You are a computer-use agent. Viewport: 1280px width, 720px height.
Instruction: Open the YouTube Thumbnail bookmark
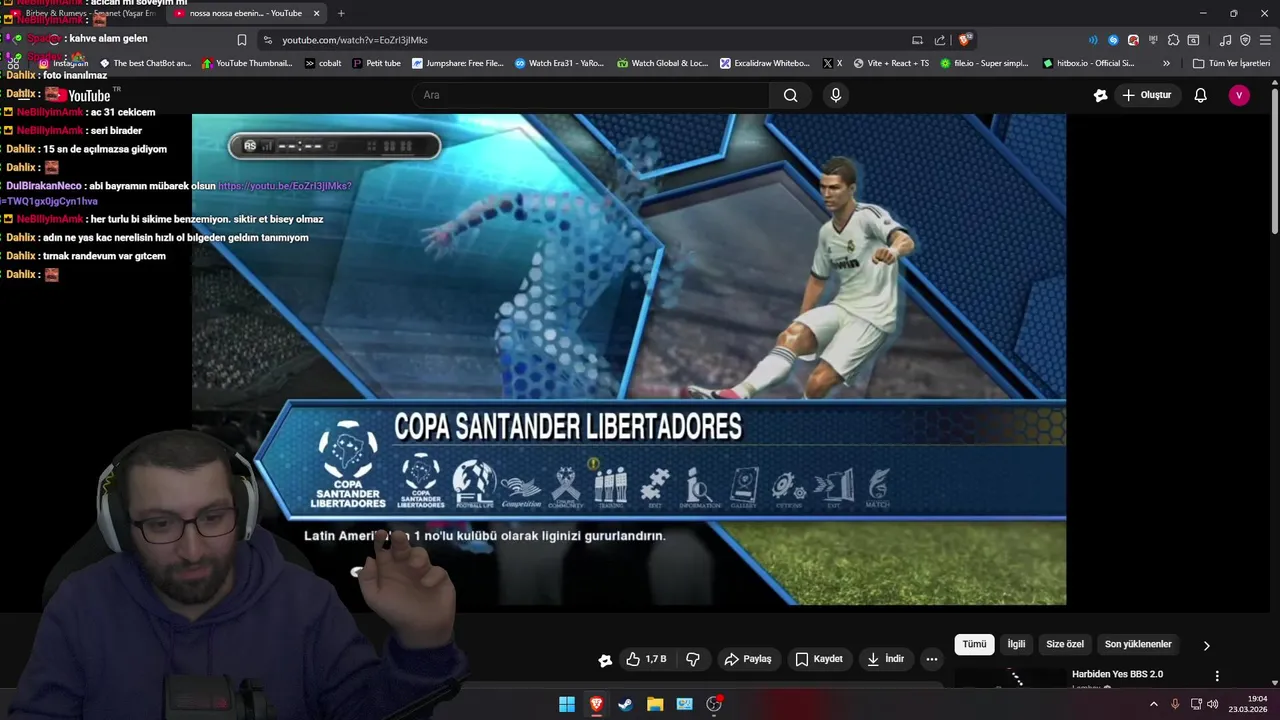point(247,63)
